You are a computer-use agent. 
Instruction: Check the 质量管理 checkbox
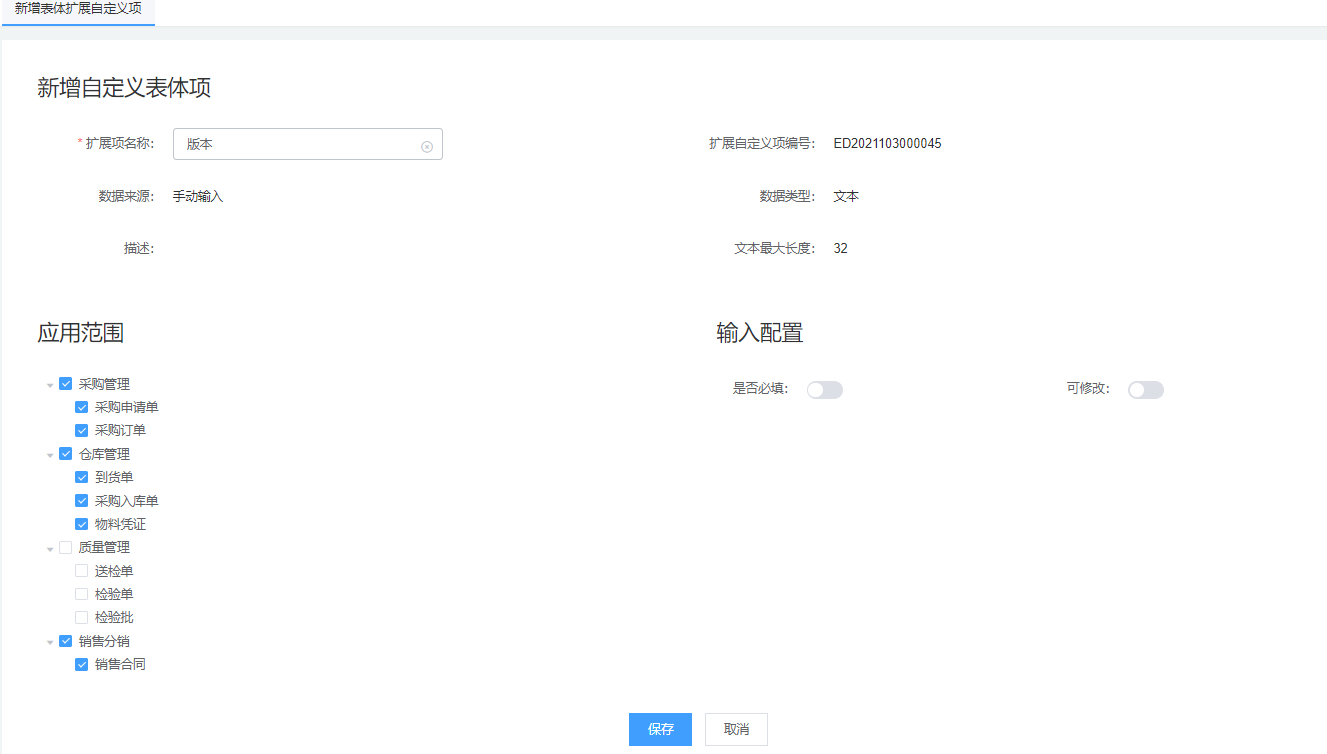click(66, 548)
